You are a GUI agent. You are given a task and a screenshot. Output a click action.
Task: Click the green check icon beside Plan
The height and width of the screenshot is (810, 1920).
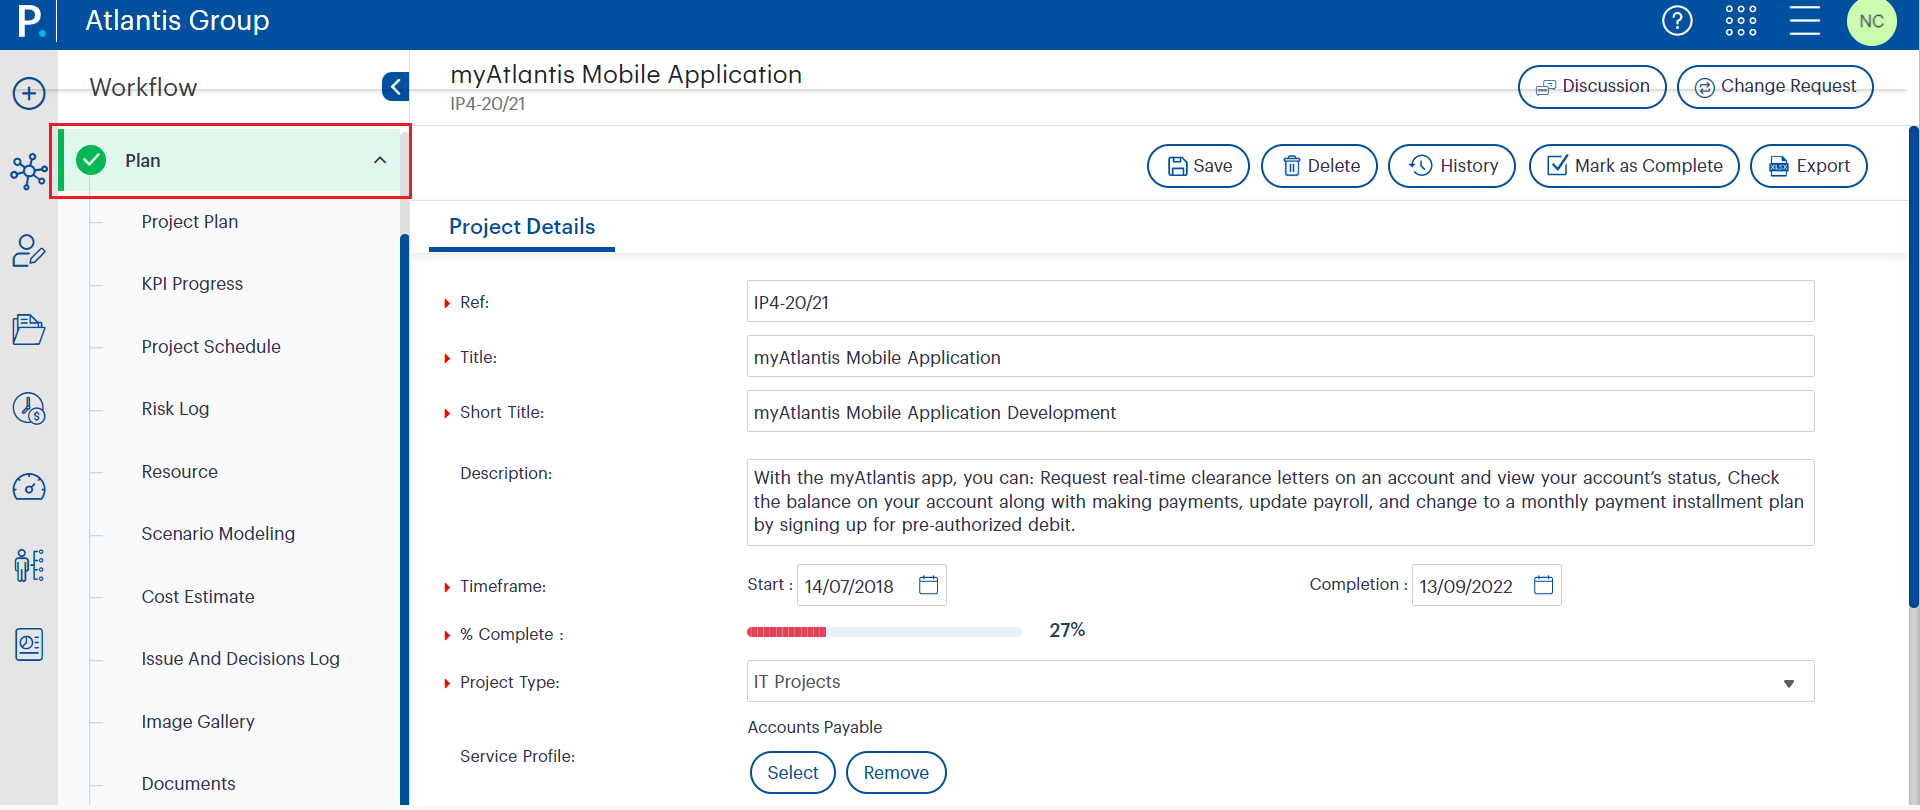click(x=91, y=160)
